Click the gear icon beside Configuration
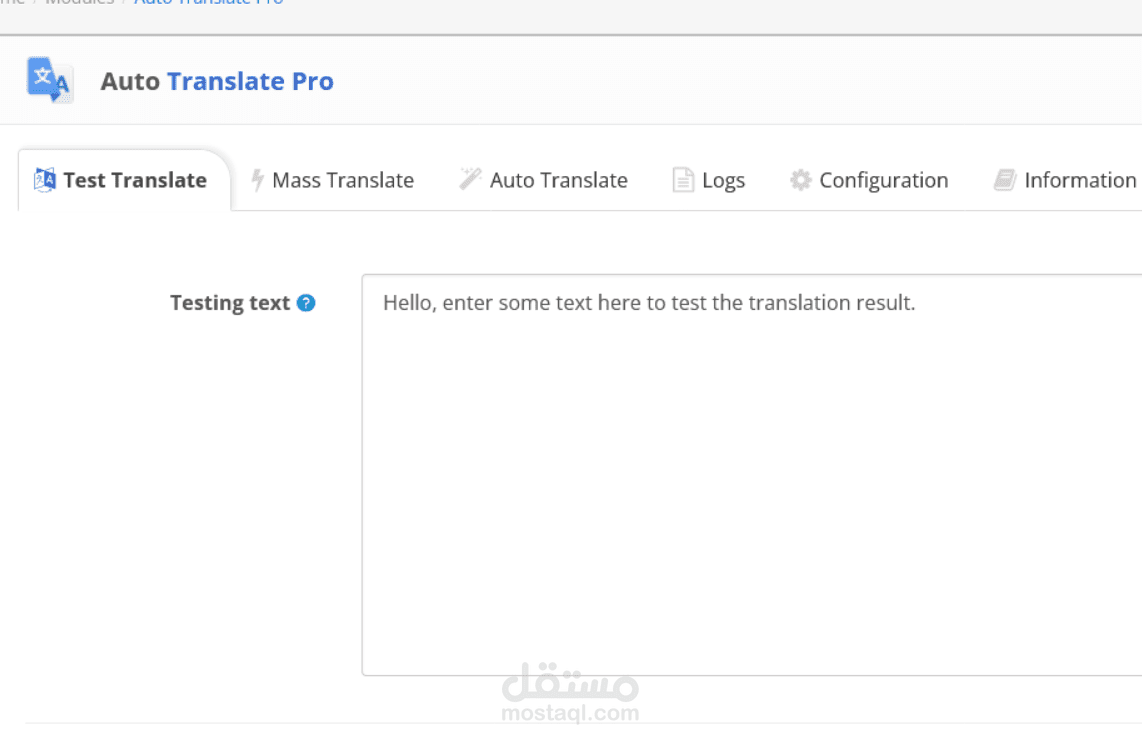Viewport: 1142px width, 740px height. point(800,180)
